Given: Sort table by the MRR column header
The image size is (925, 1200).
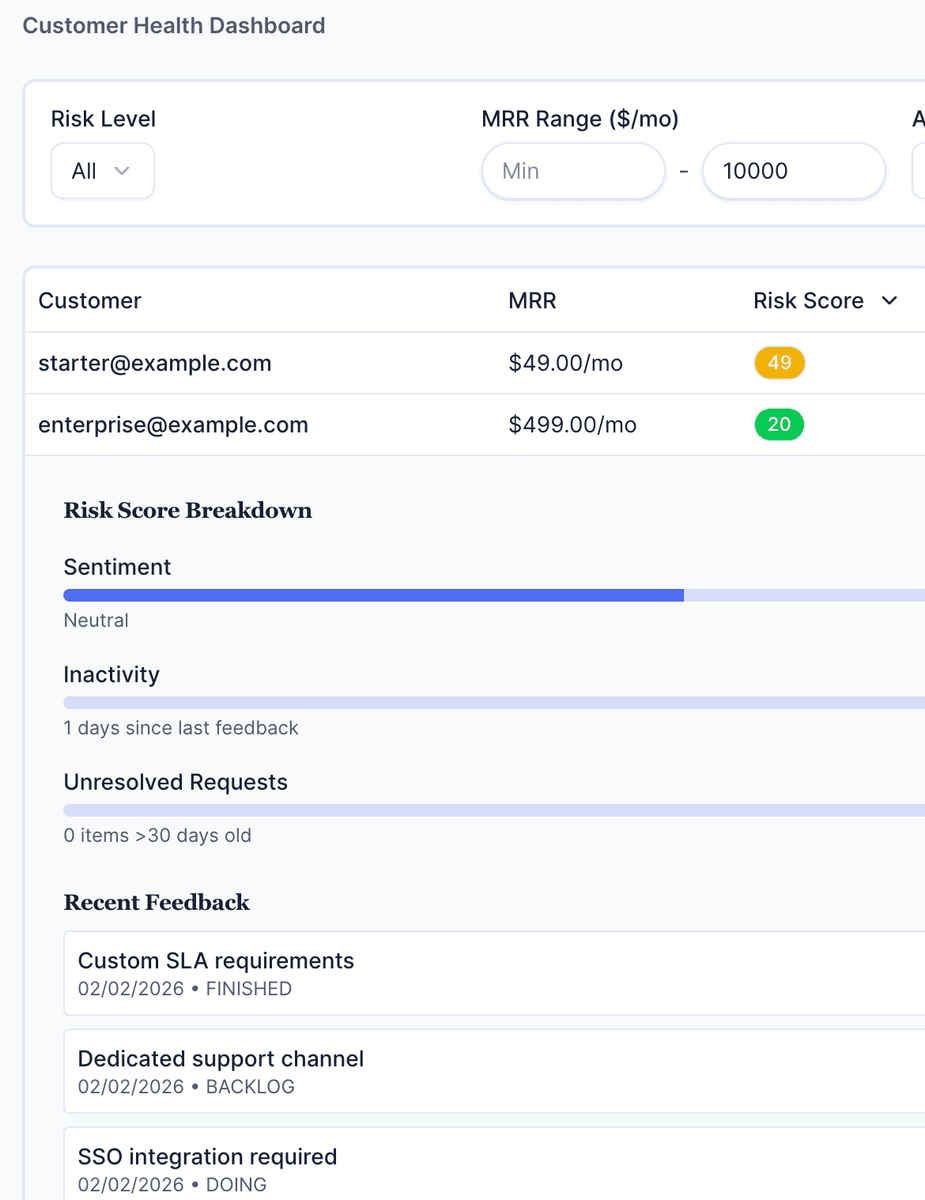Looking at the screenshot, I should pos(531,300).
